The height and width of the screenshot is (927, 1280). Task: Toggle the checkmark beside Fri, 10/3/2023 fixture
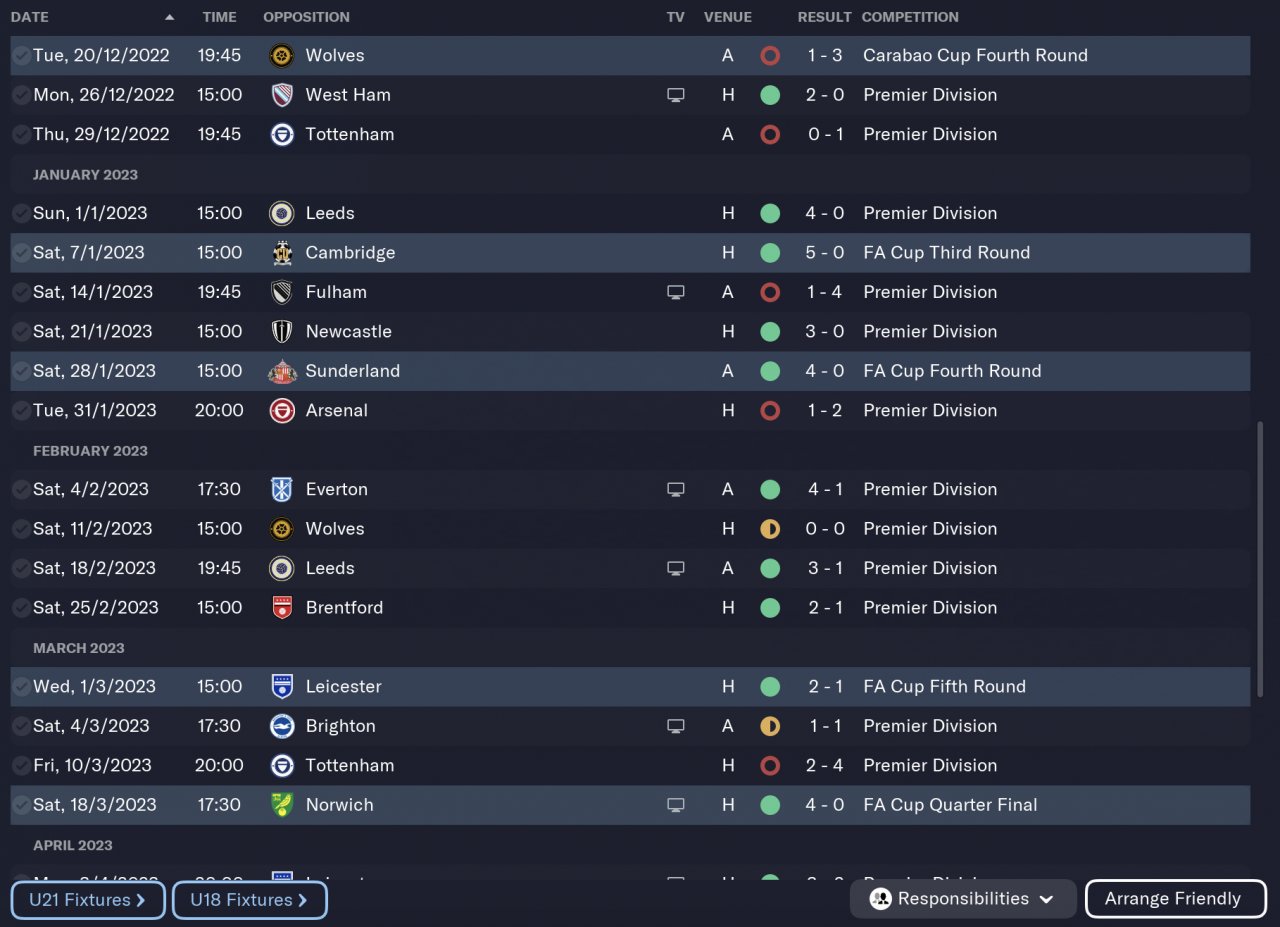click(21, 766)
